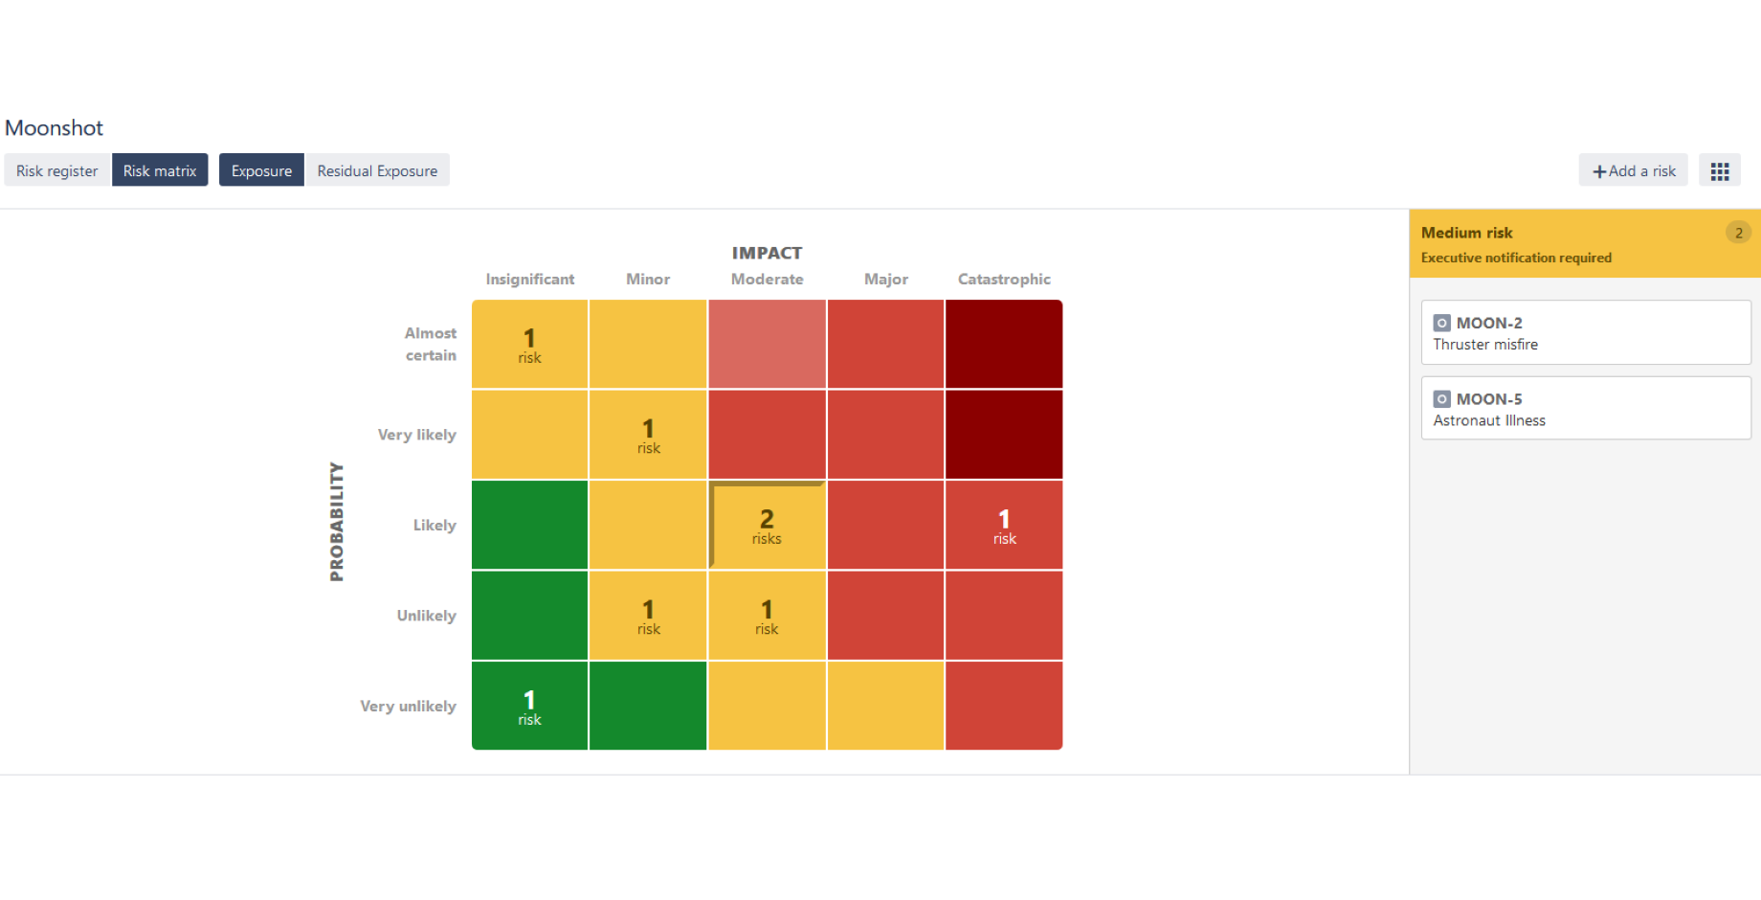Image resolution: width=1761 pixels, height=900 pixels.
Task: Click the Unlikely Minor cell with 1 risk
Action: [648, 616]
